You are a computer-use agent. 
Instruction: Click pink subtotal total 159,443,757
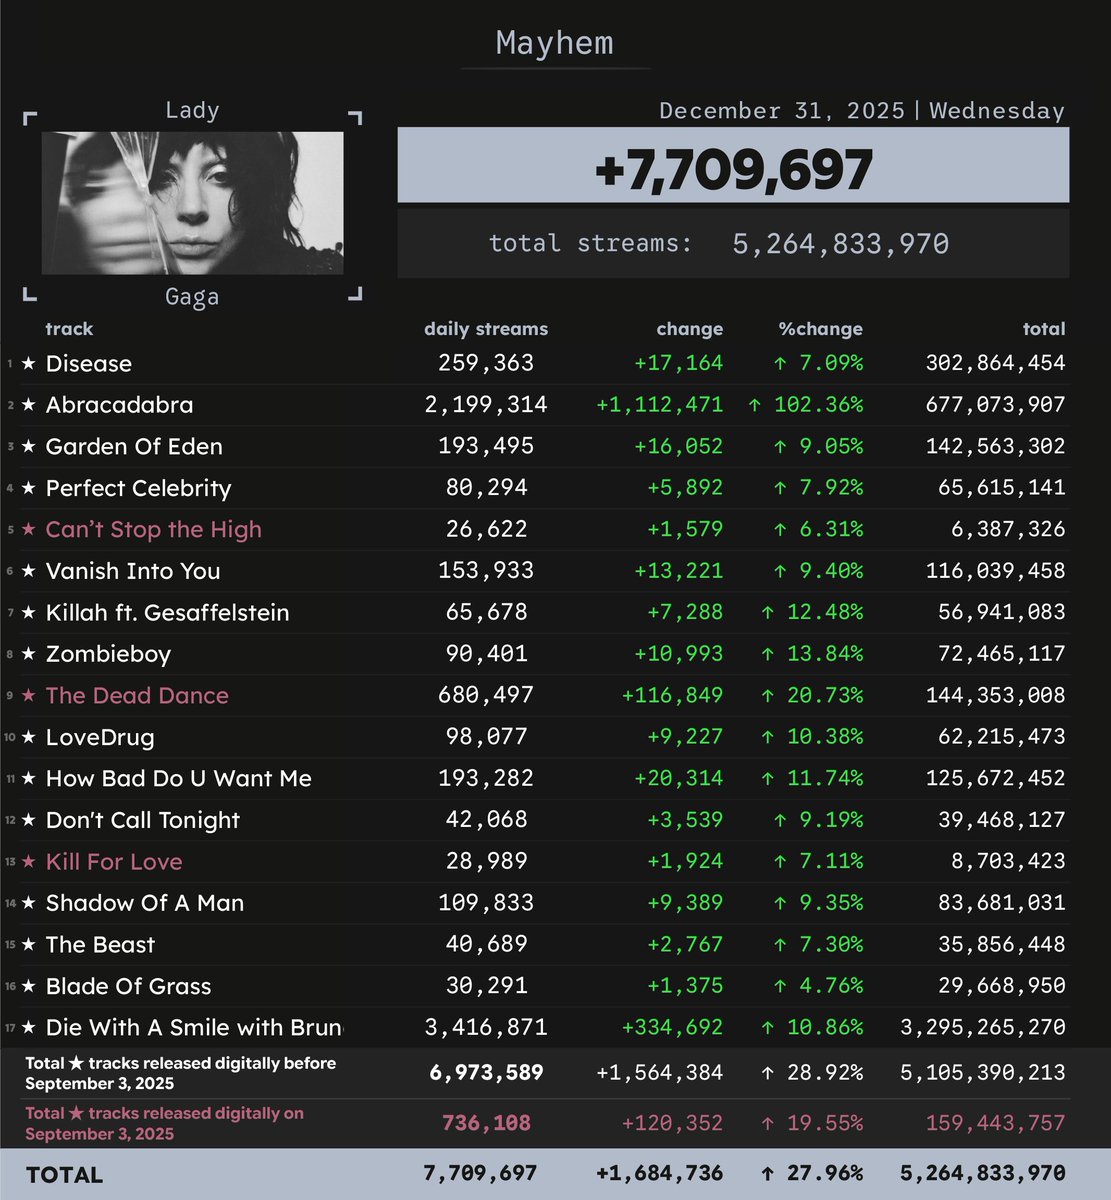996,1123
